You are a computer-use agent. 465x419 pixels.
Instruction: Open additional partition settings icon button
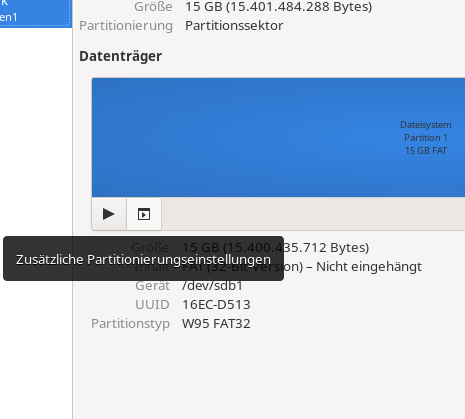144,214
